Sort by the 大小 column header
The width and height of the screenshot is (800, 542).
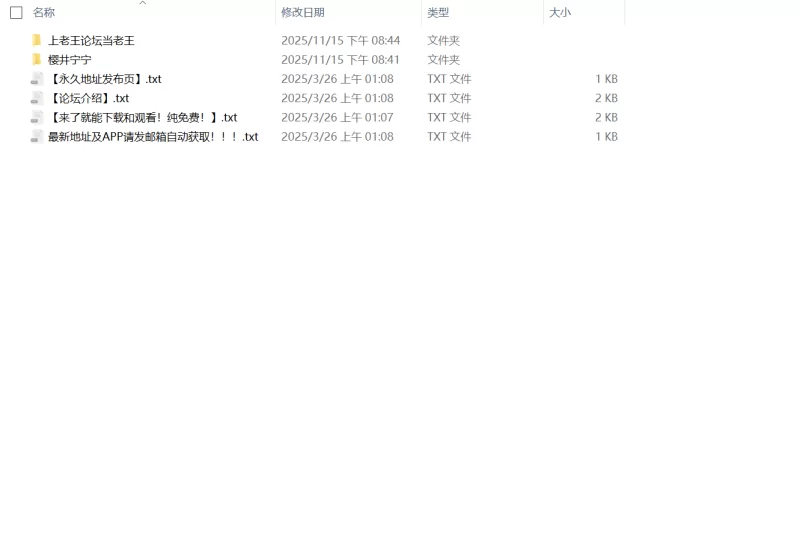click(x=560, y=13)
